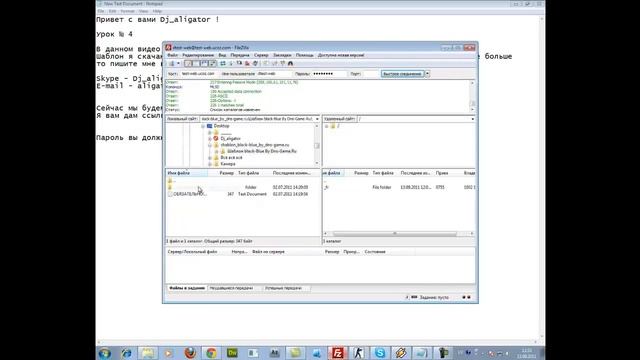The width and height of the screenshot is (640, 360).
Task: Click the Windows Media Player taskbar icon
Action: point(169,353)
